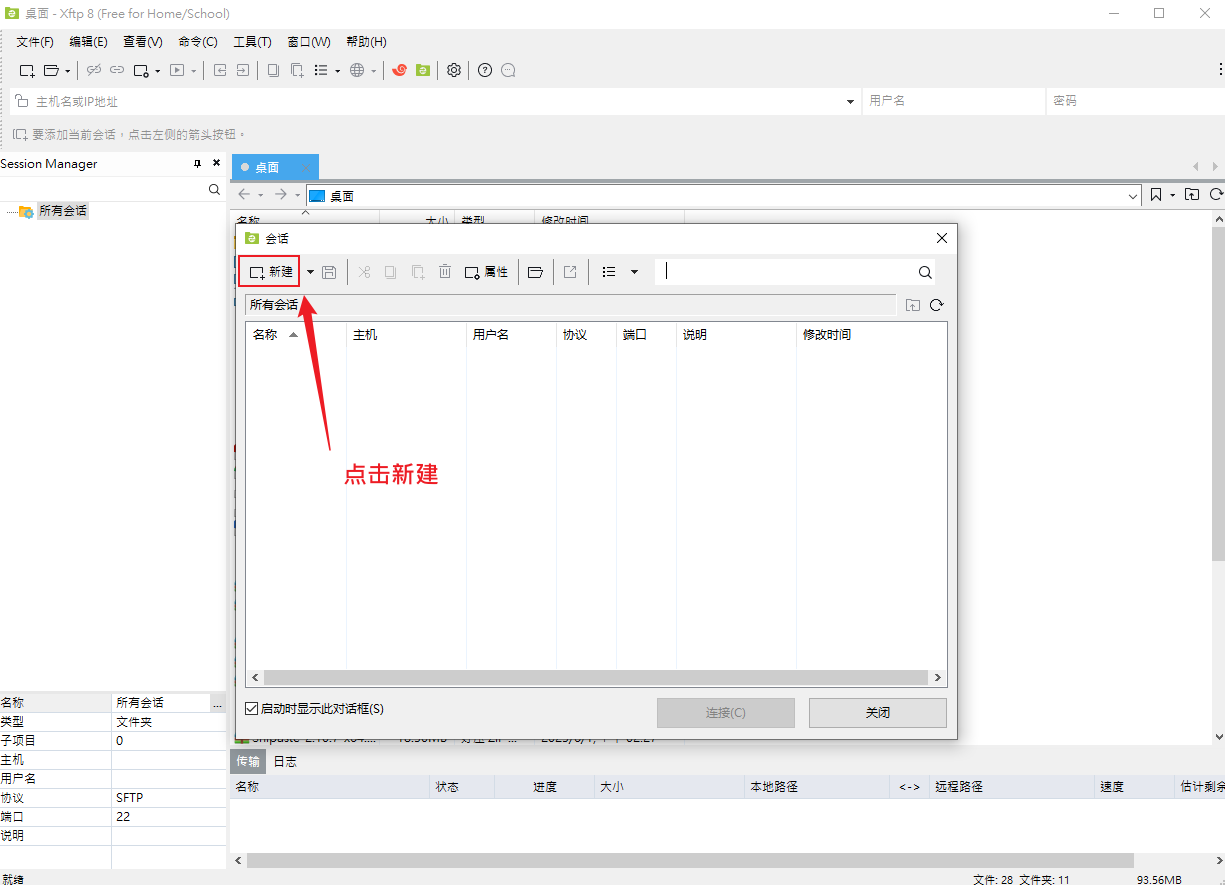Expand the 桌面 local path combo box

point(1133,196)
